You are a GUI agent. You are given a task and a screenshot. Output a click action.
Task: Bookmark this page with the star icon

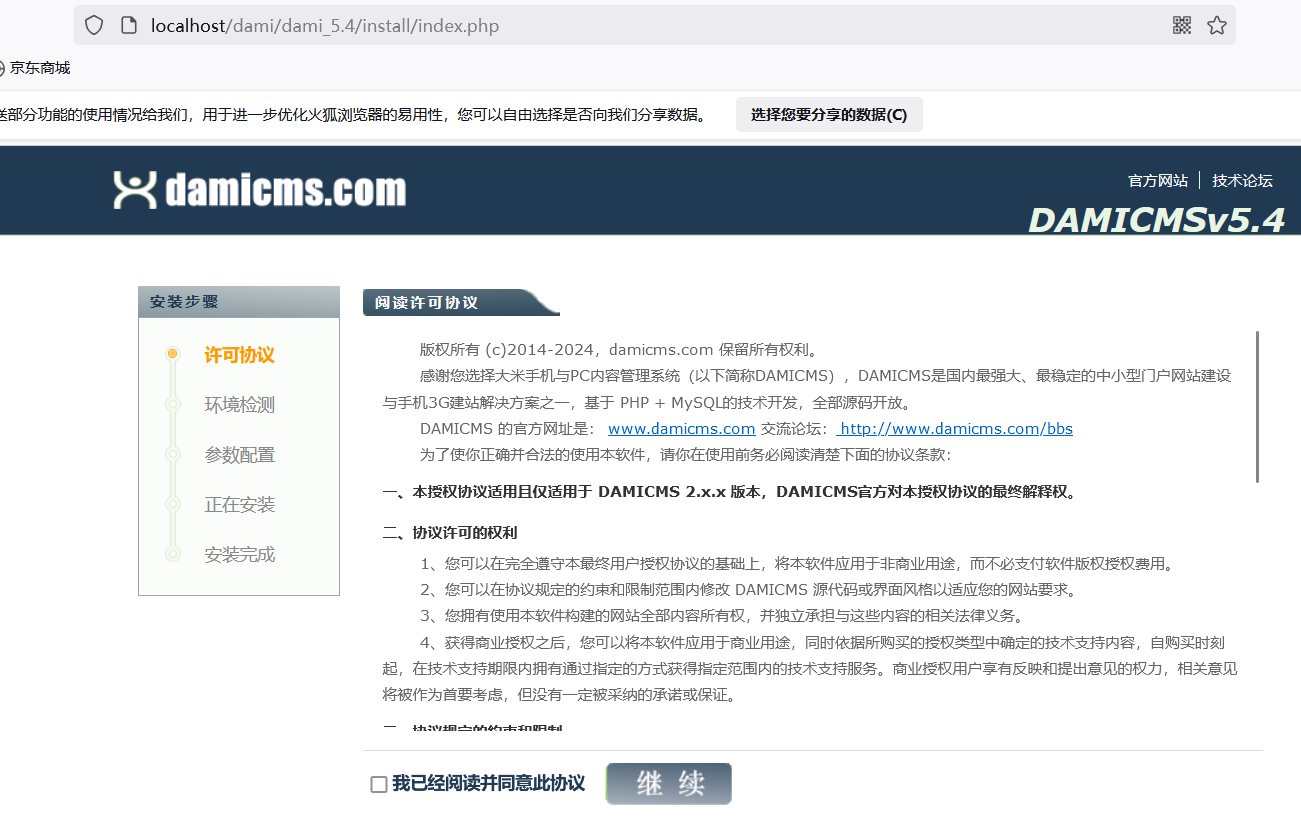pyautogui.click(x=1216, y=26)
